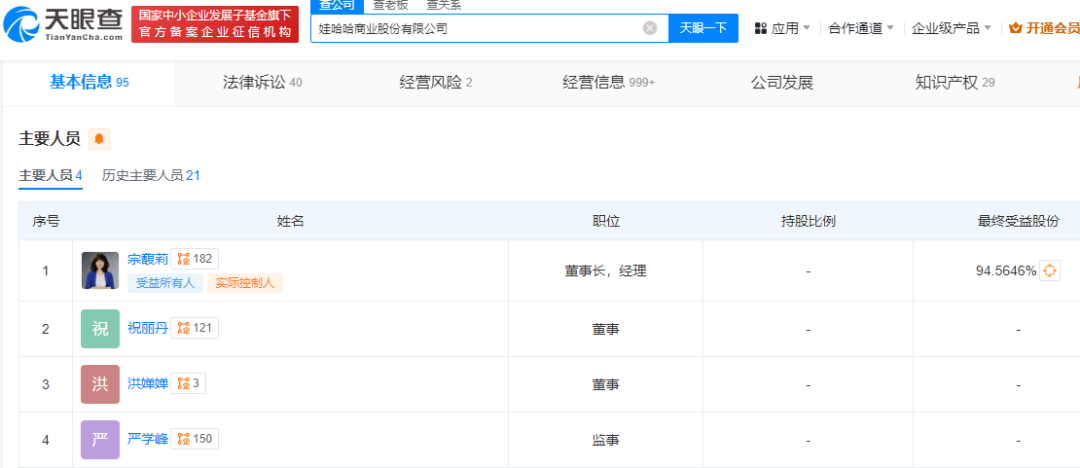
Task: Click the red 官方备案企业征信机构 banner
Action: tap(215, 25)
